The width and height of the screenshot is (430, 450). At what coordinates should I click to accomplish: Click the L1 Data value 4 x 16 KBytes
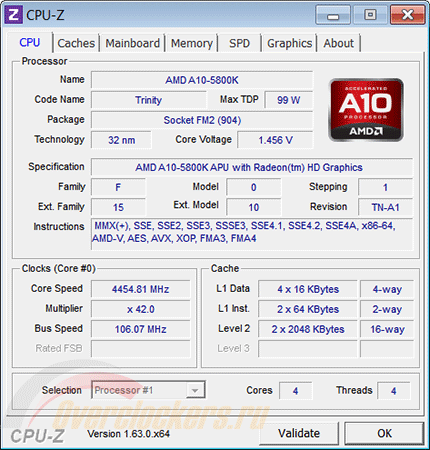(x=308, y=289)
